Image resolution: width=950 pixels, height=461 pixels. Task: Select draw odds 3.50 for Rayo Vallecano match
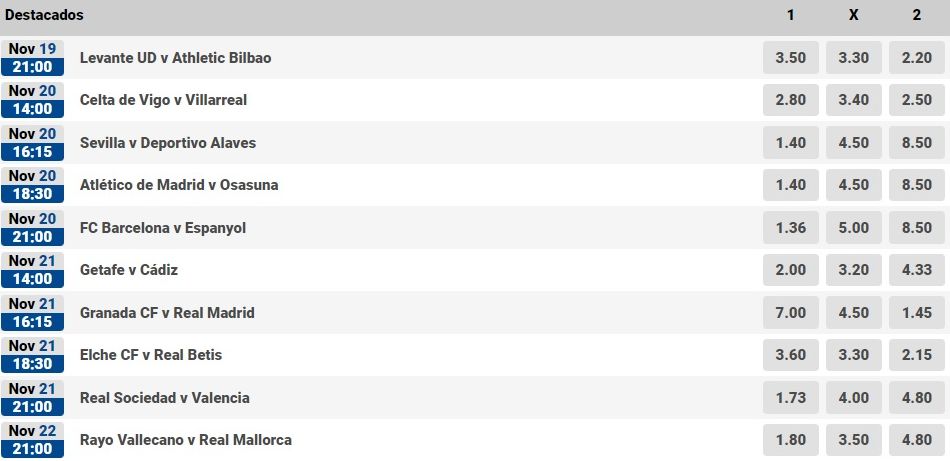point(853,440)
